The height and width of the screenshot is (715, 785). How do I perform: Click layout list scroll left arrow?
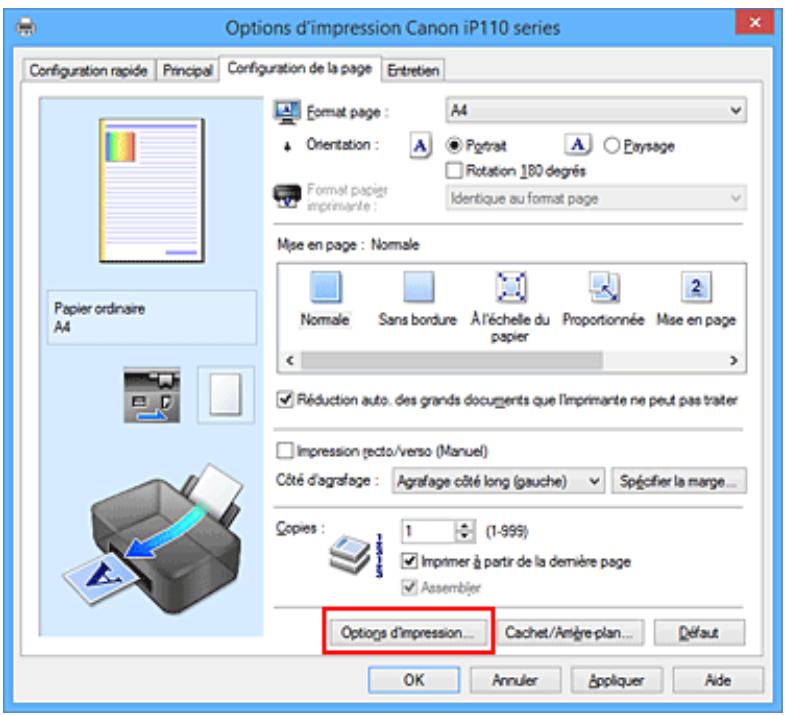(x=290, y=360)
